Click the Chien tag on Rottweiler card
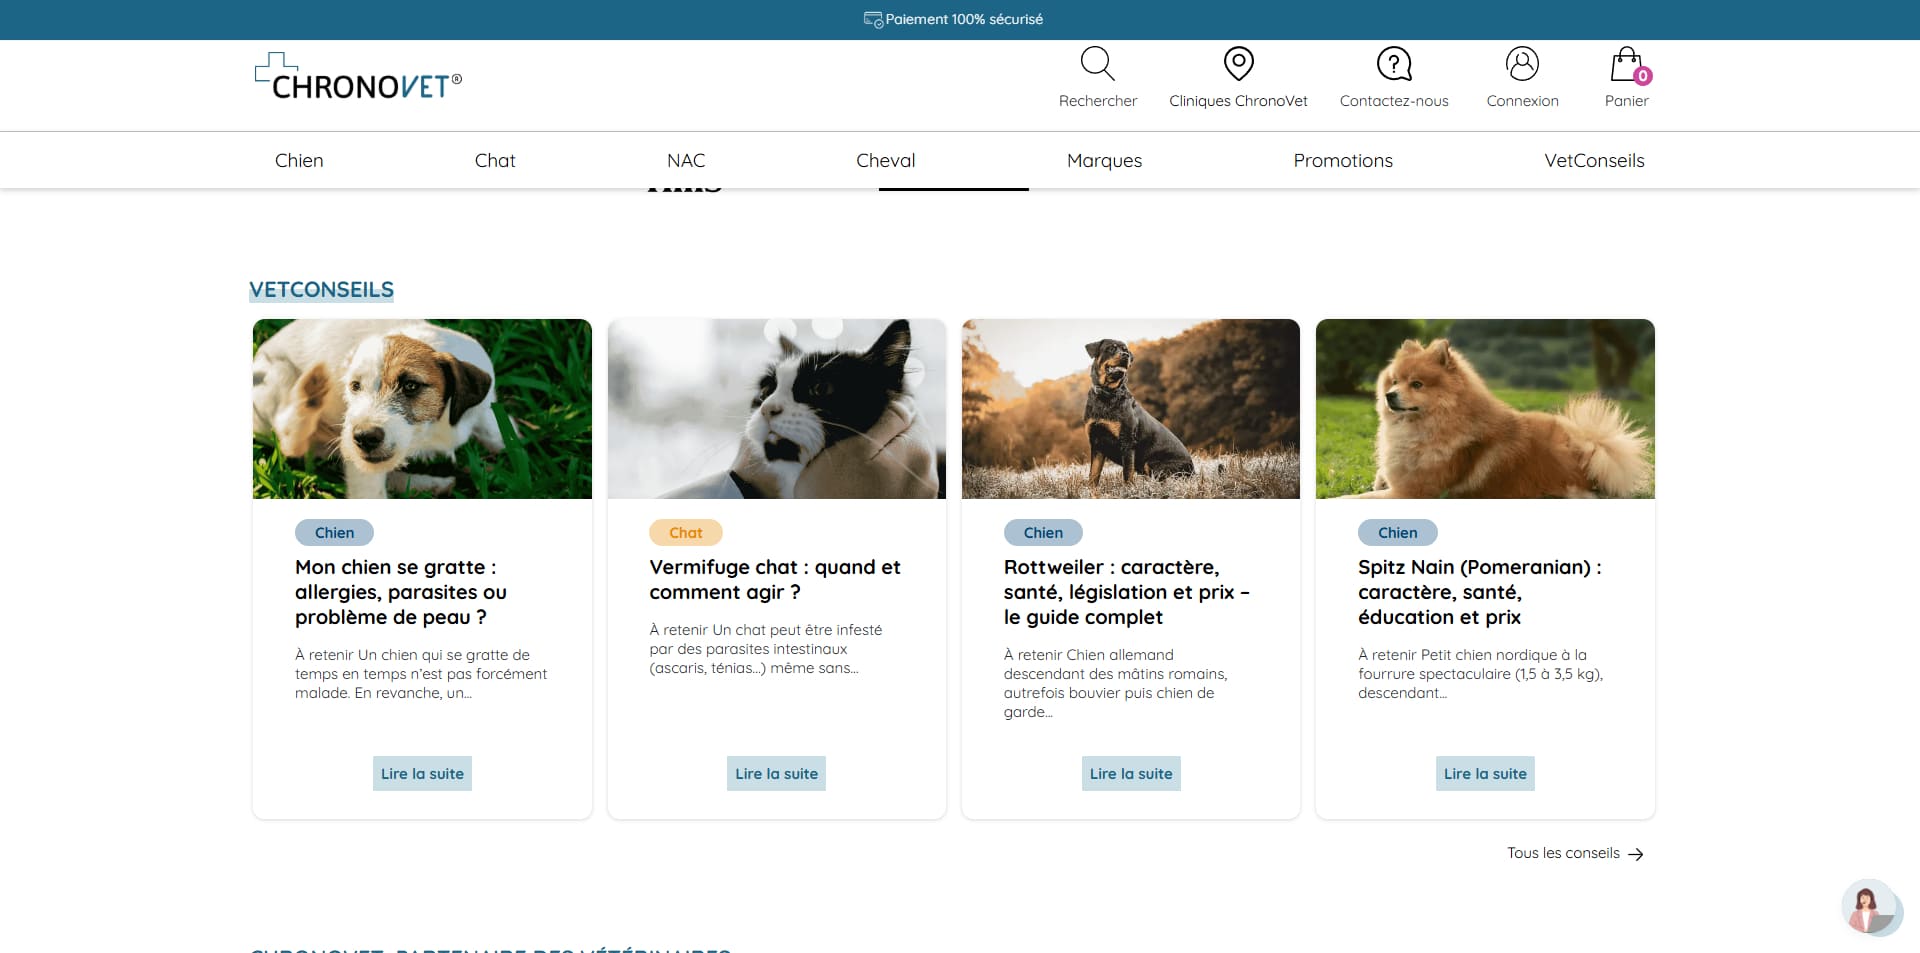The width and height of the screenshot is (1920, 953). [1043, 533]
